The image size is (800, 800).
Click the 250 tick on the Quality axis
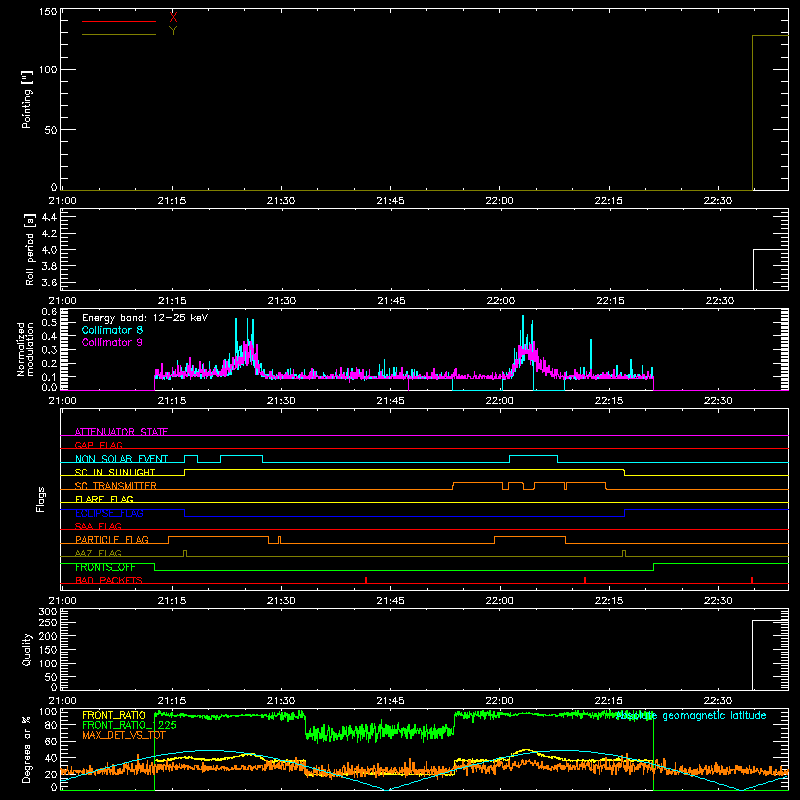[48, 622]
